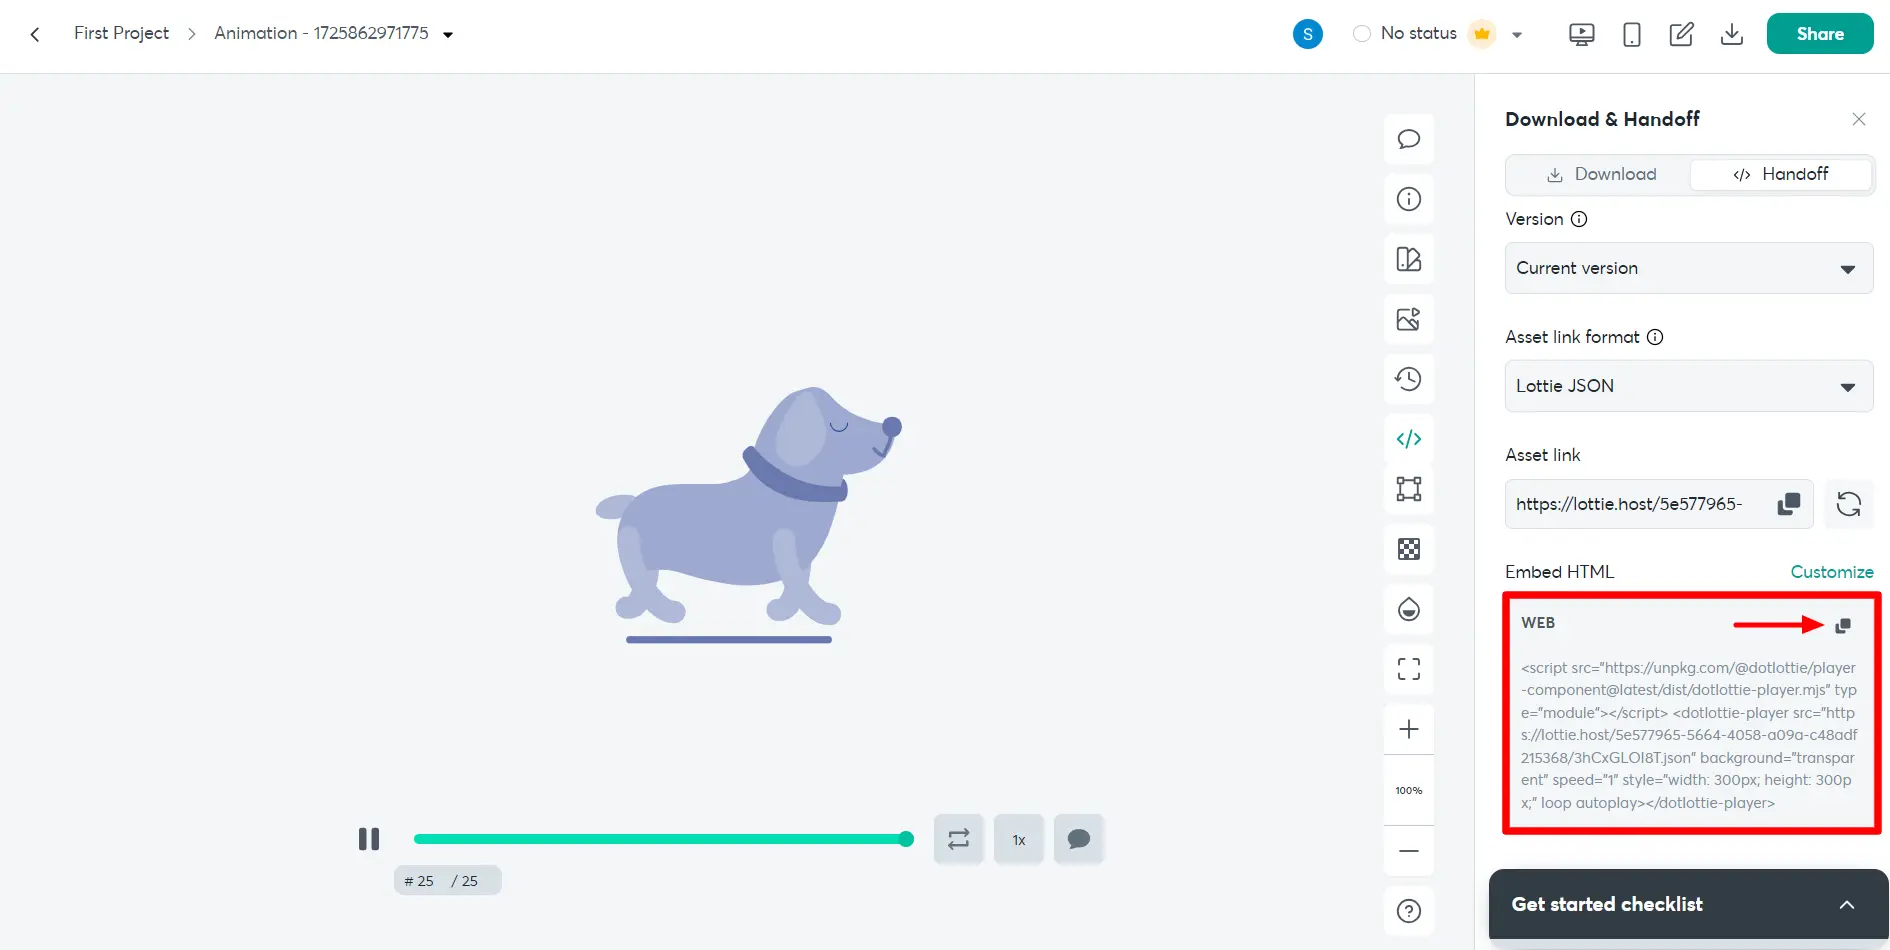Expand the status dropdown arrow
The image size is (1890, 950).
pos(1517,34)
